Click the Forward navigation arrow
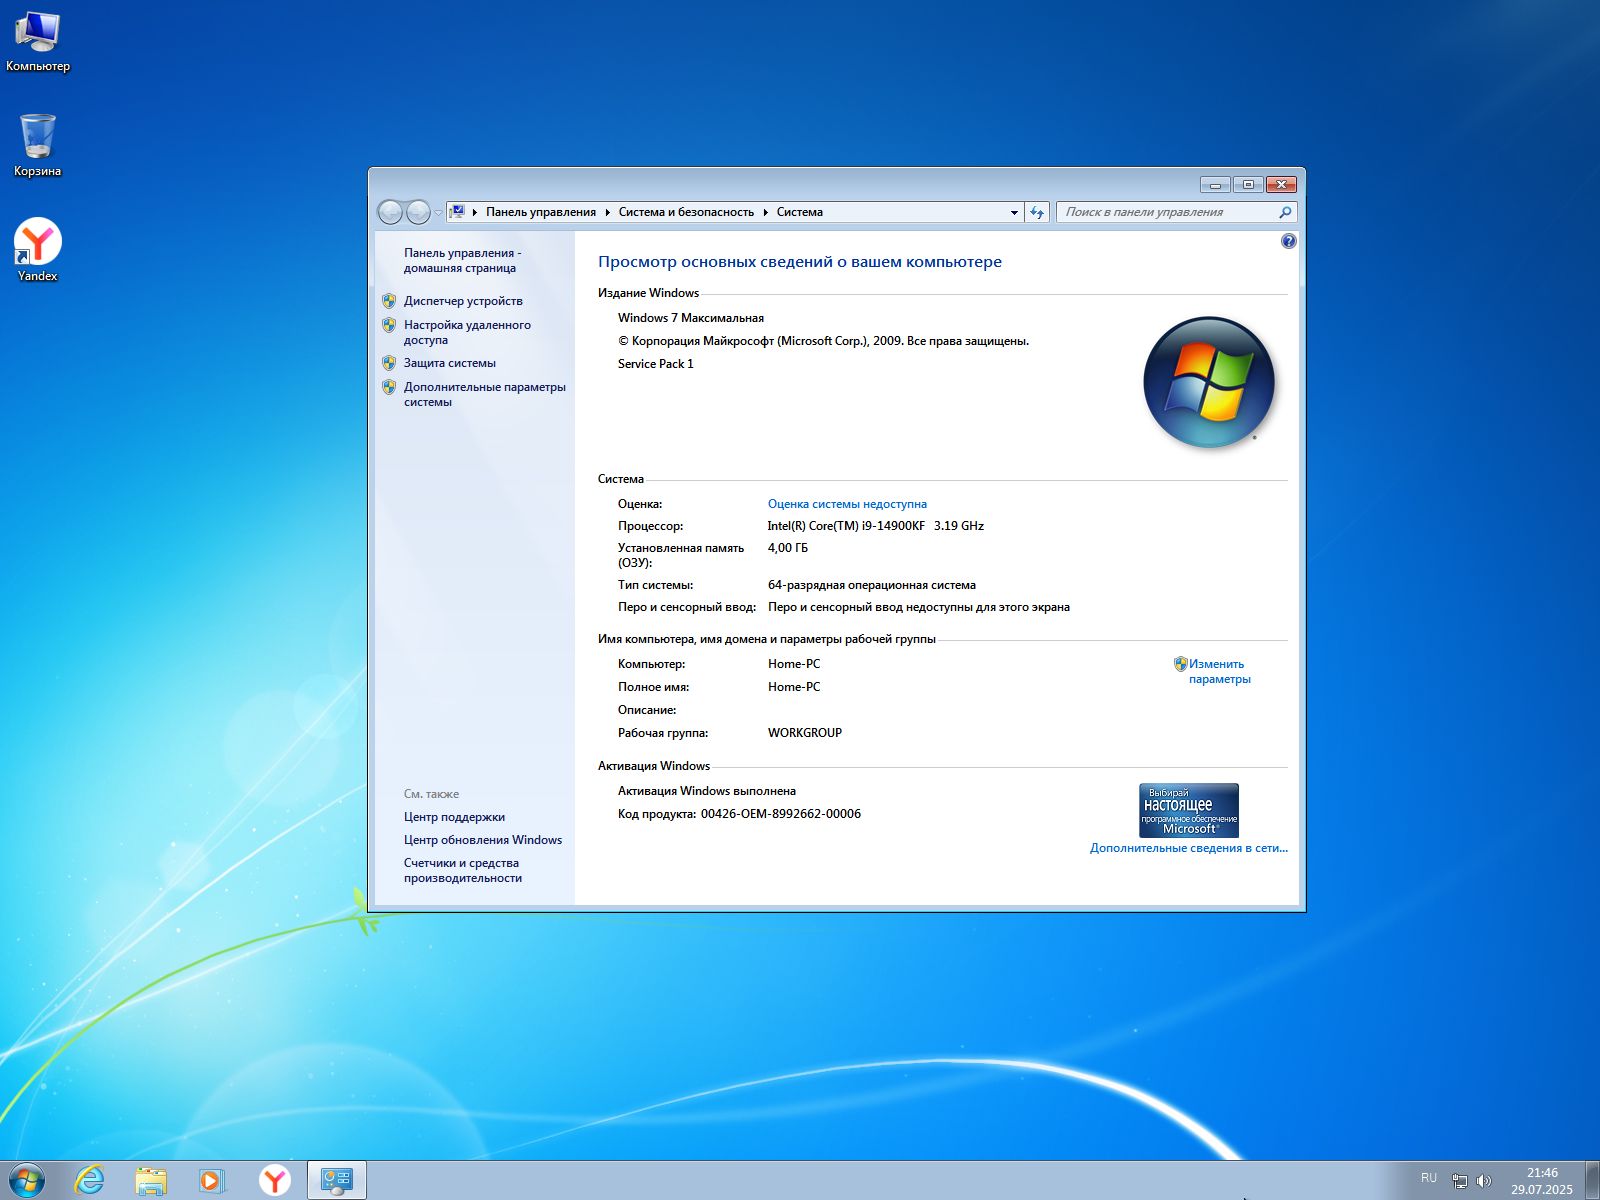Screen dimensions: 1600x1200 418,212
